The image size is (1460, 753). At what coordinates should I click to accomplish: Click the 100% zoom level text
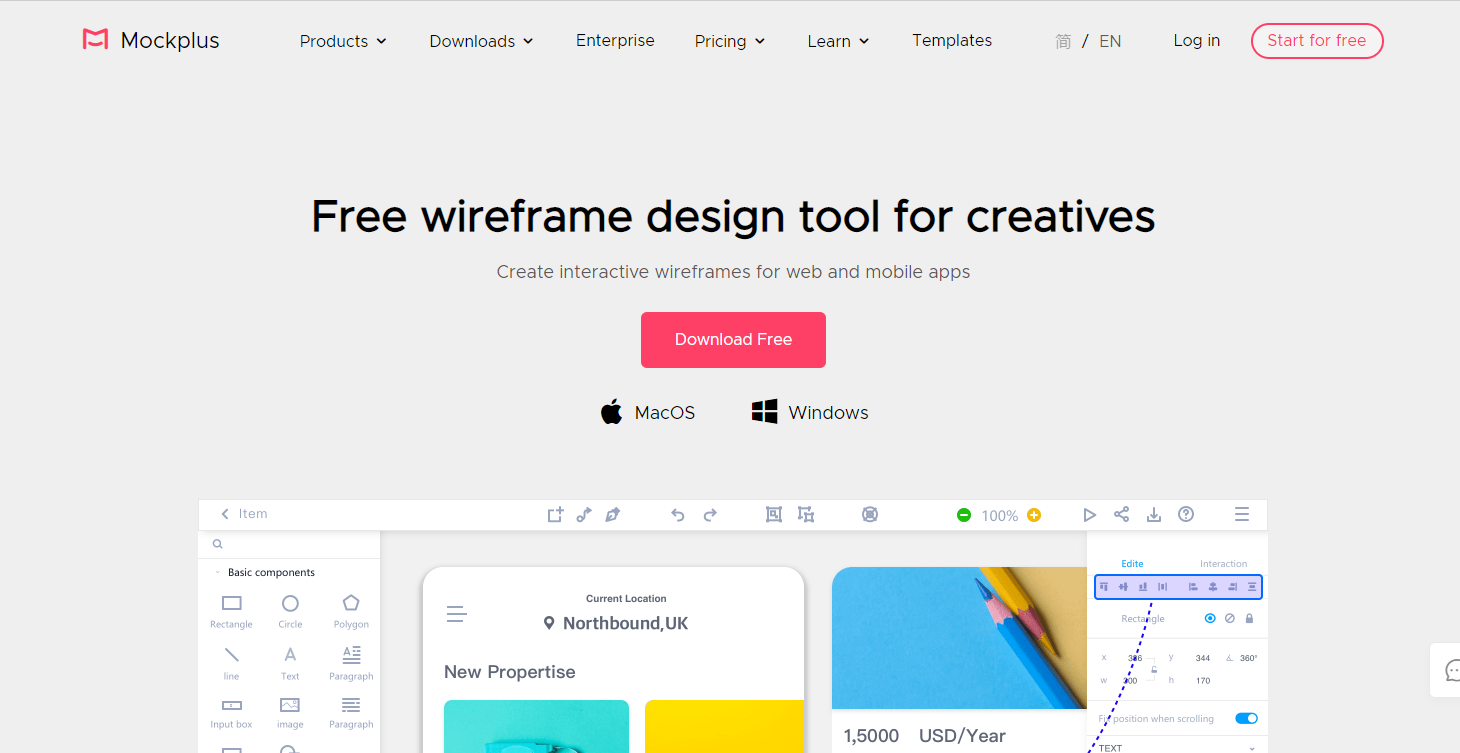pyautogui.click(x=1000, y=516)
